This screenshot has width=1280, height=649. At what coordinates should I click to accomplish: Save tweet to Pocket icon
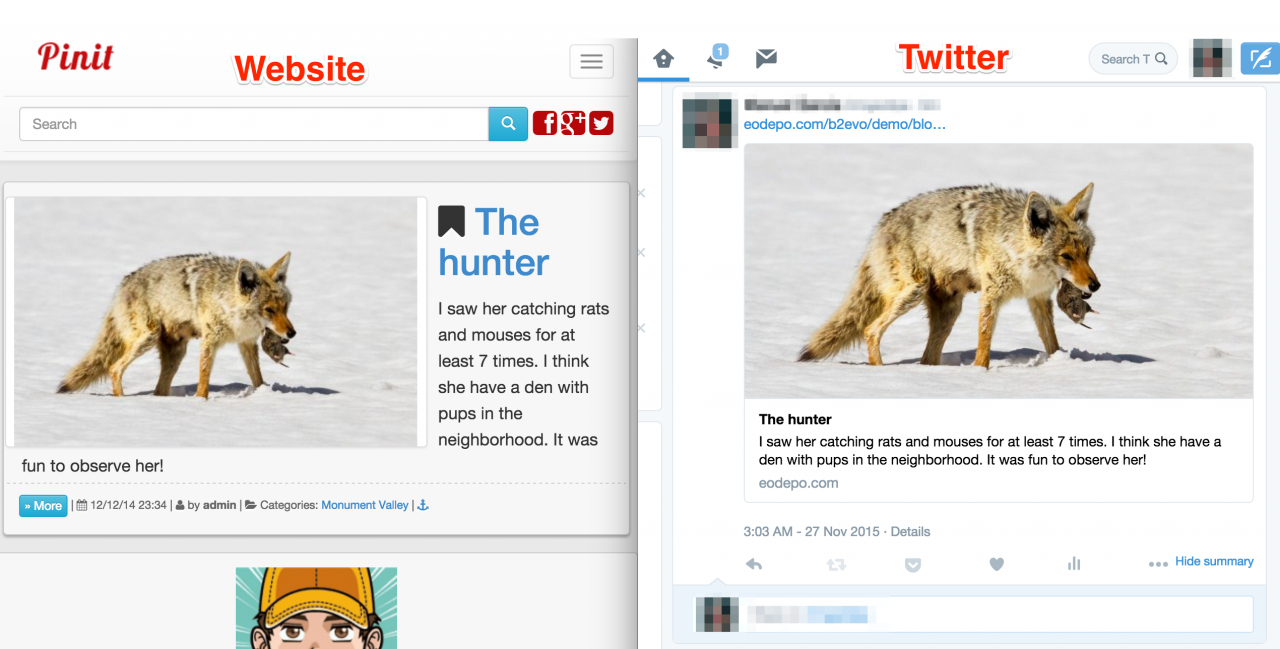[913, 564]
